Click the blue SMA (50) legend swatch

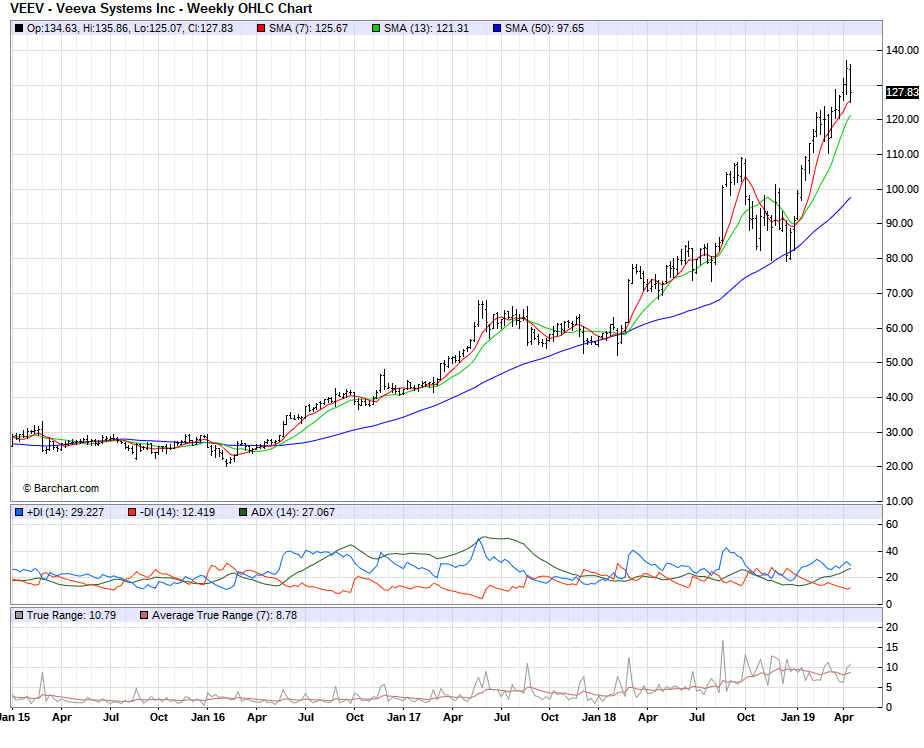[497, 28]
